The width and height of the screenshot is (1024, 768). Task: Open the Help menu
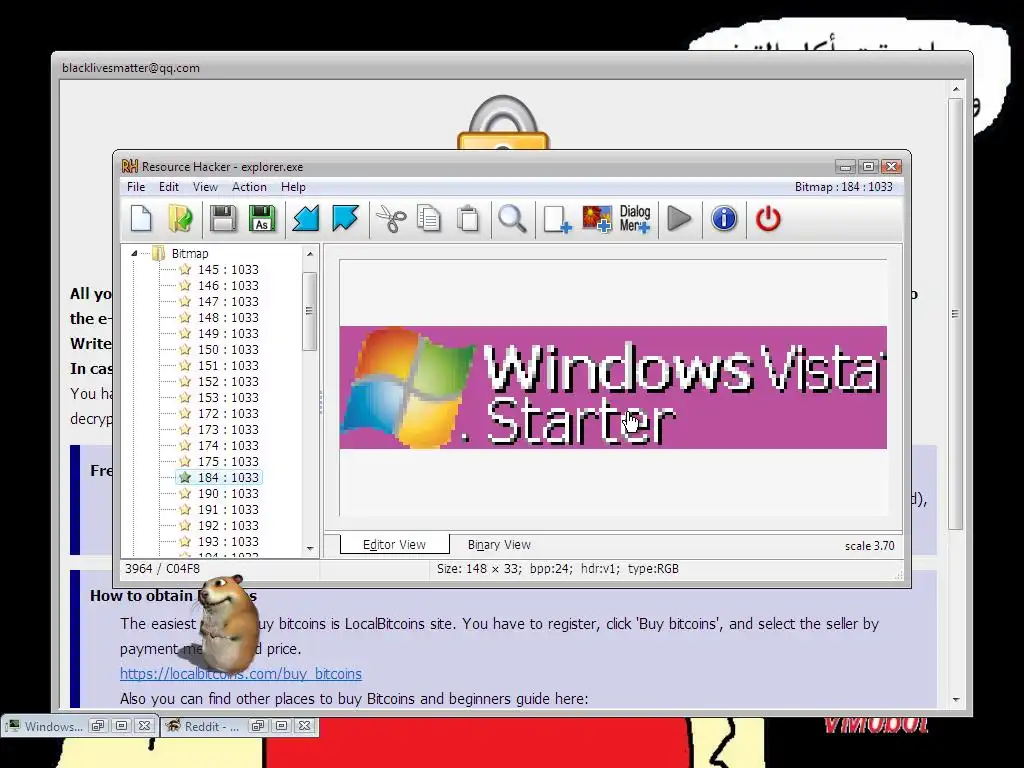click(293, 187)
